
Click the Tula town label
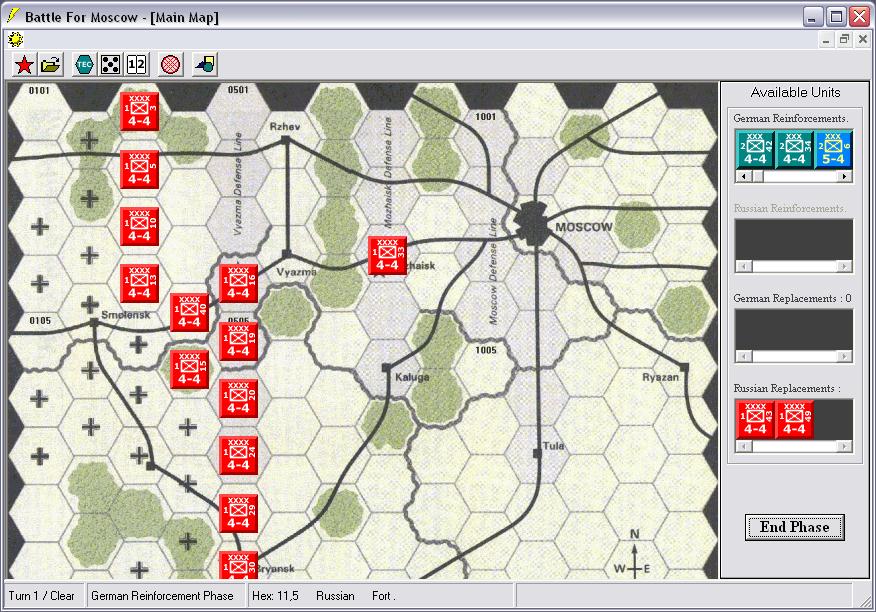coord(554,446)
